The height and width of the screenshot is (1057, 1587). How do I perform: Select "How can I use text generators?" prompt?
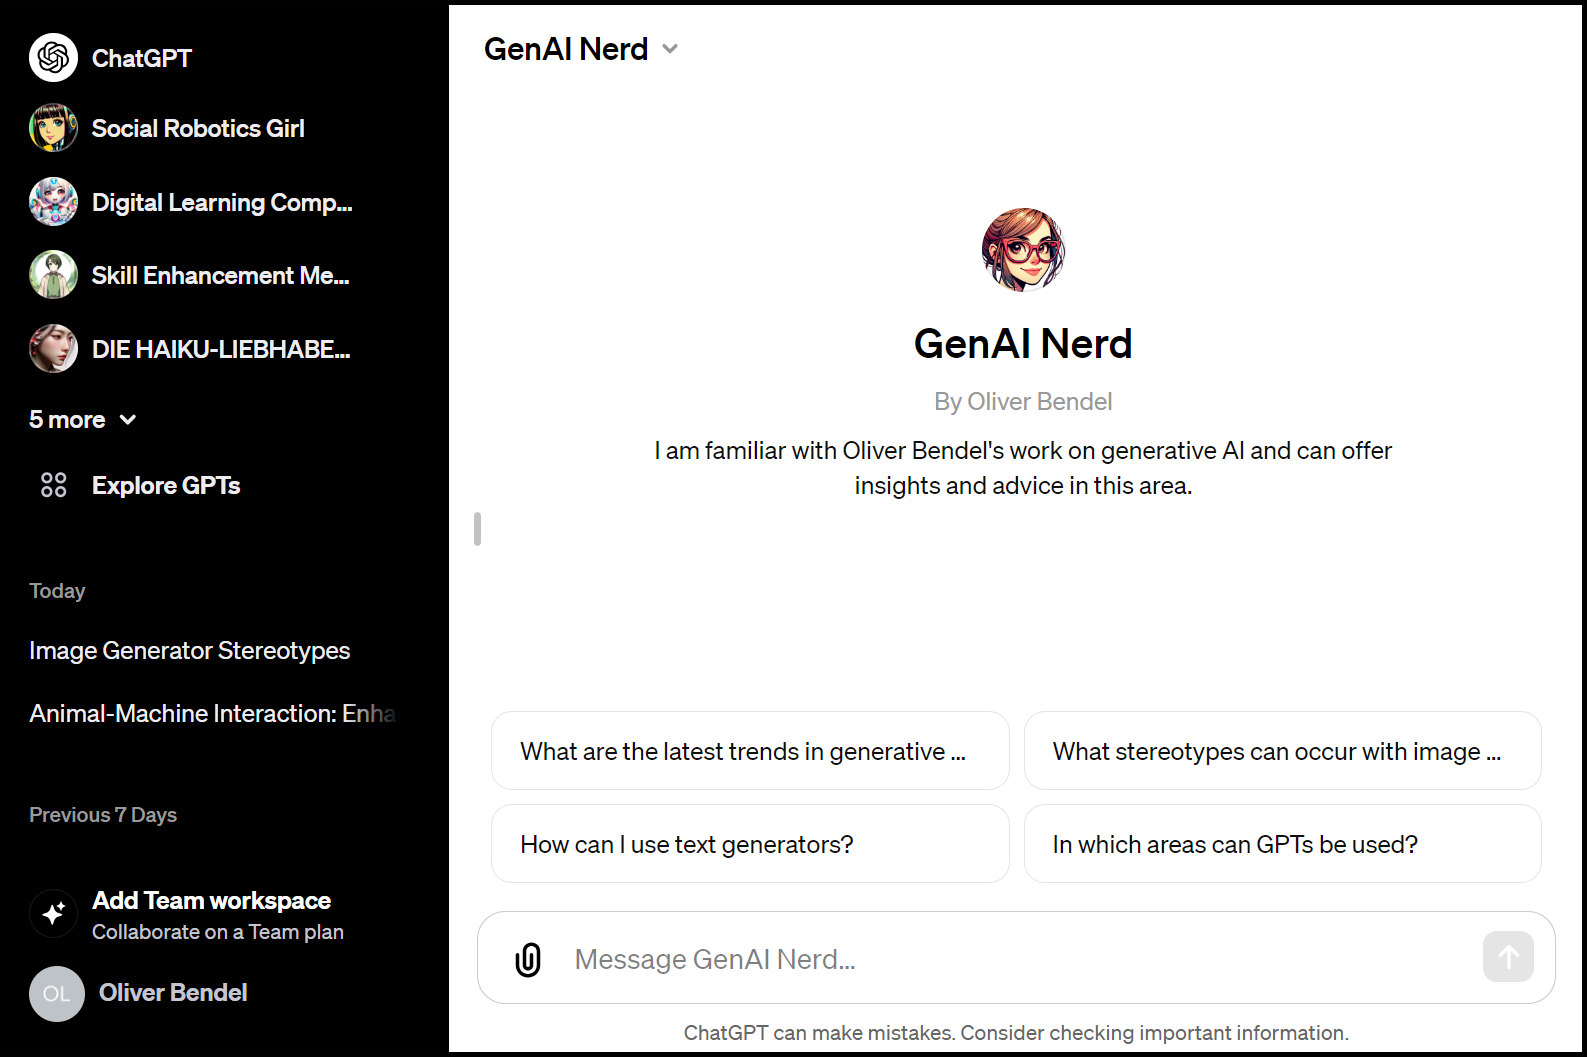pyautogui.click(x=750, y=844)
